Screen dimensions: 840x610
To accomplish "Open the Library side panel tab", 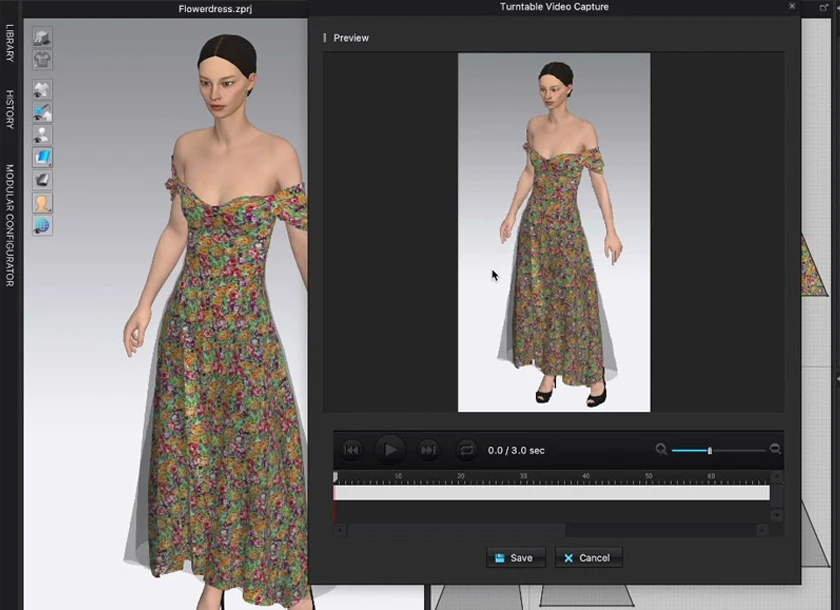I will click(10, 45).
